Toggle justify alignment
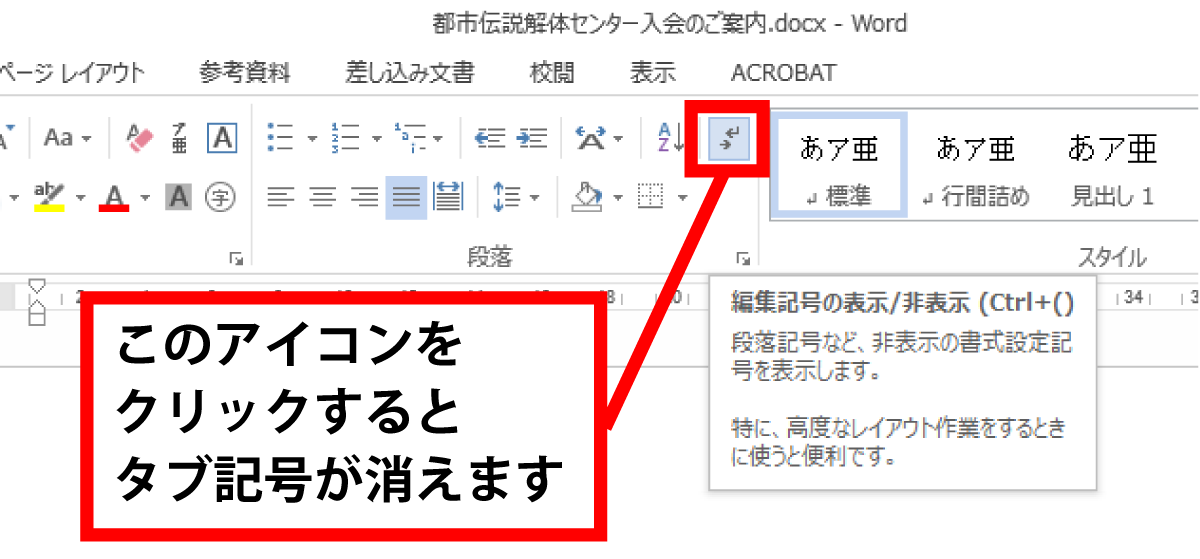This screenshot has height=559, width=1200. 406,197
